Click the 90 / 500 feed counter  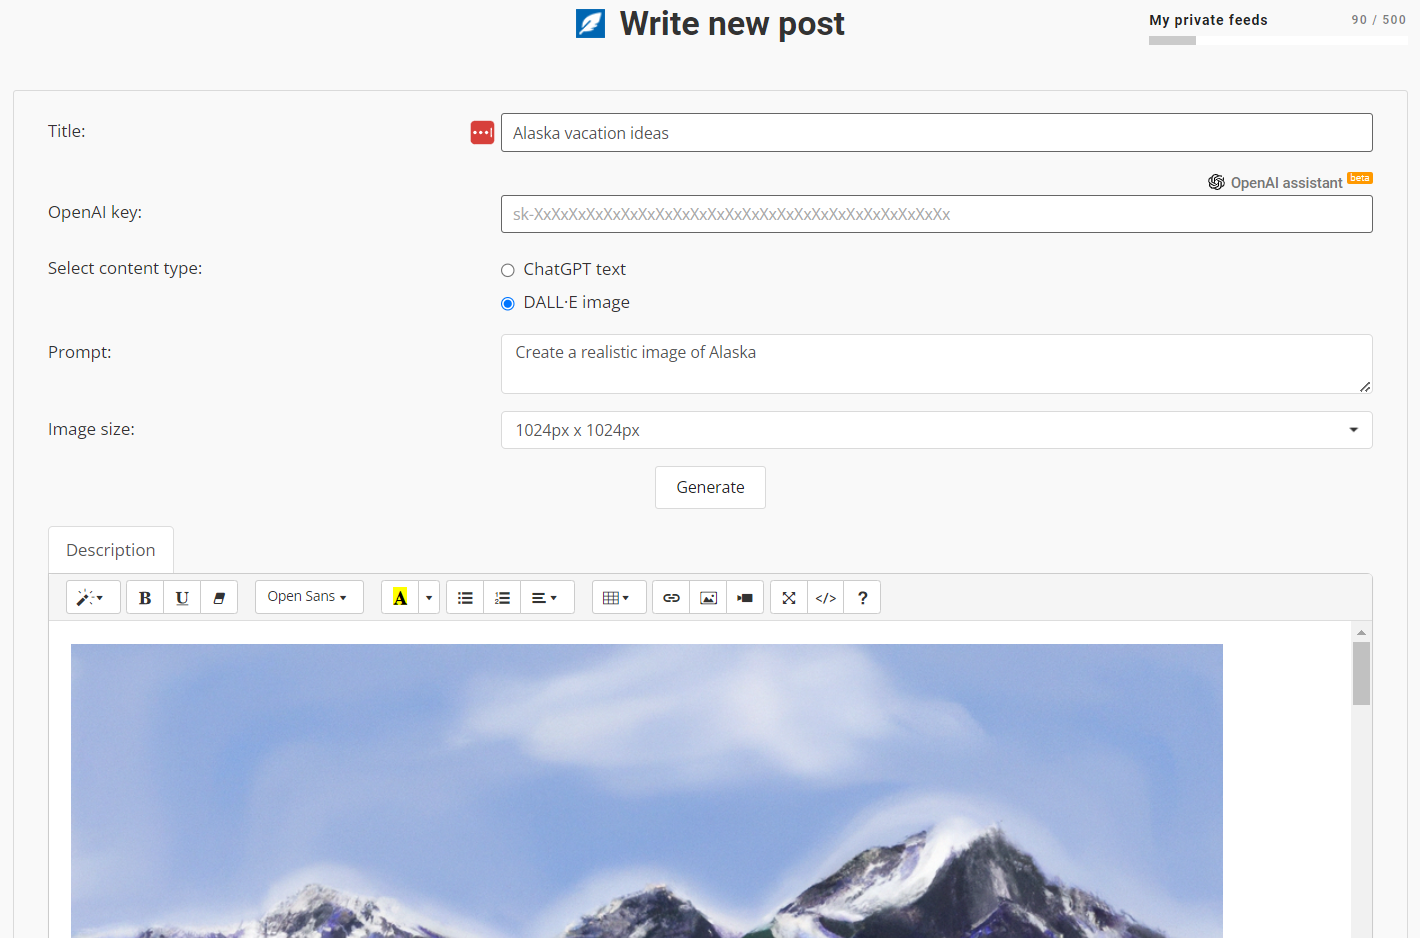1378,20
